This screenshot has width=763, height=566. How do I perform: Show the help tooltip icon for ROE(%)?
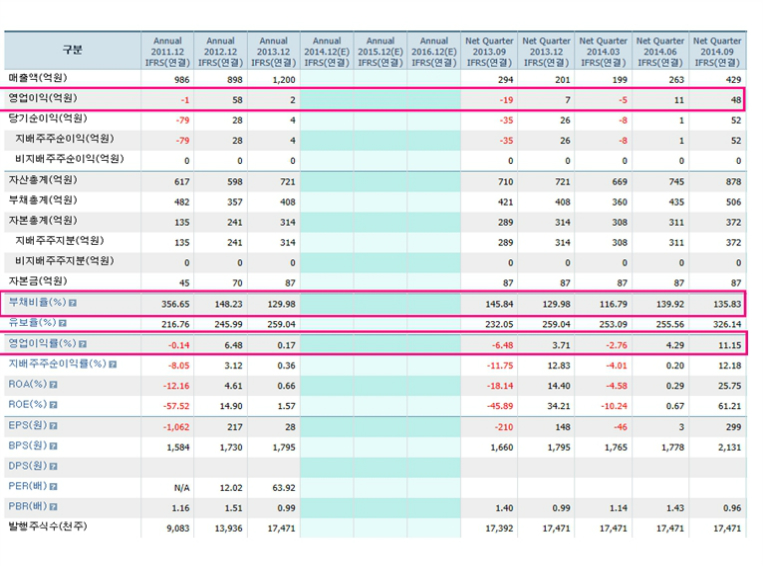(x=53, y=405)
